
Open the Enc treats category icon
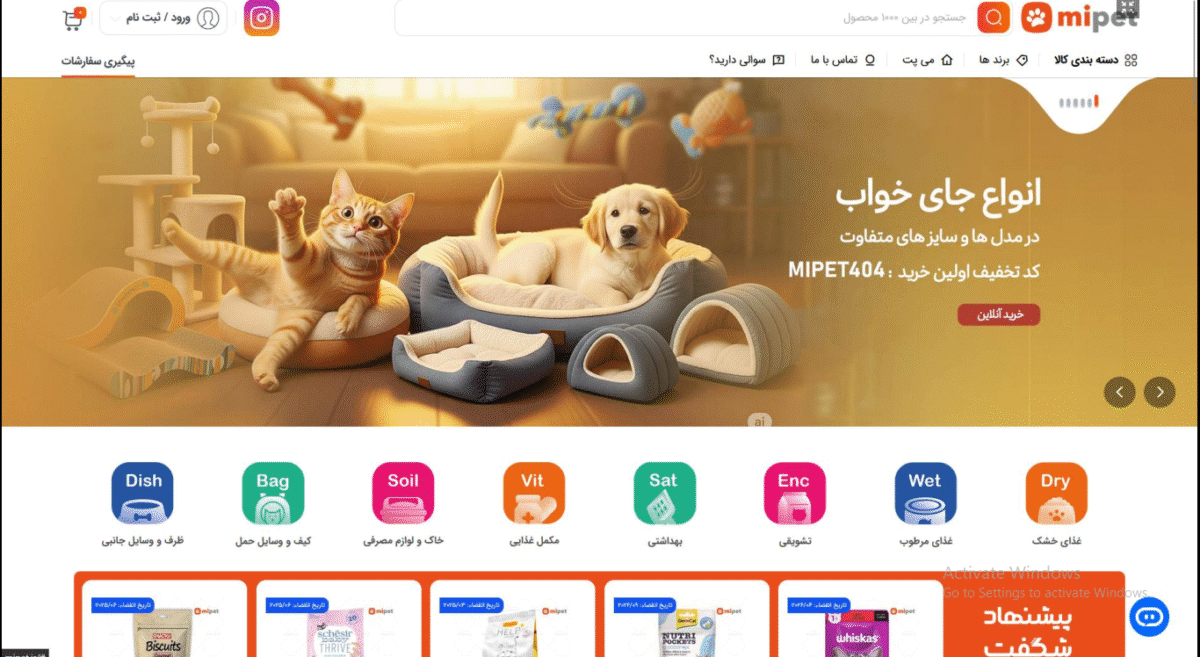click(x=794, y=493)
